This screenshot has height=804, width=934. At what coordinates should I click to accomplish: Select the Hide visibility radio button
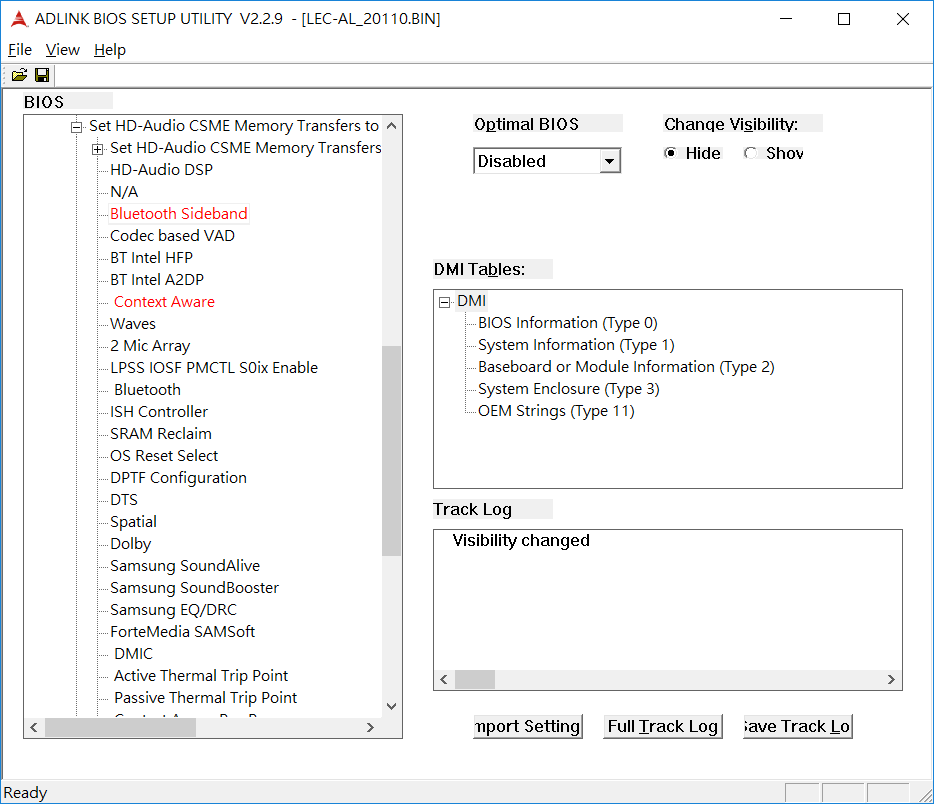pyautogui.click(x=670, y=153)
